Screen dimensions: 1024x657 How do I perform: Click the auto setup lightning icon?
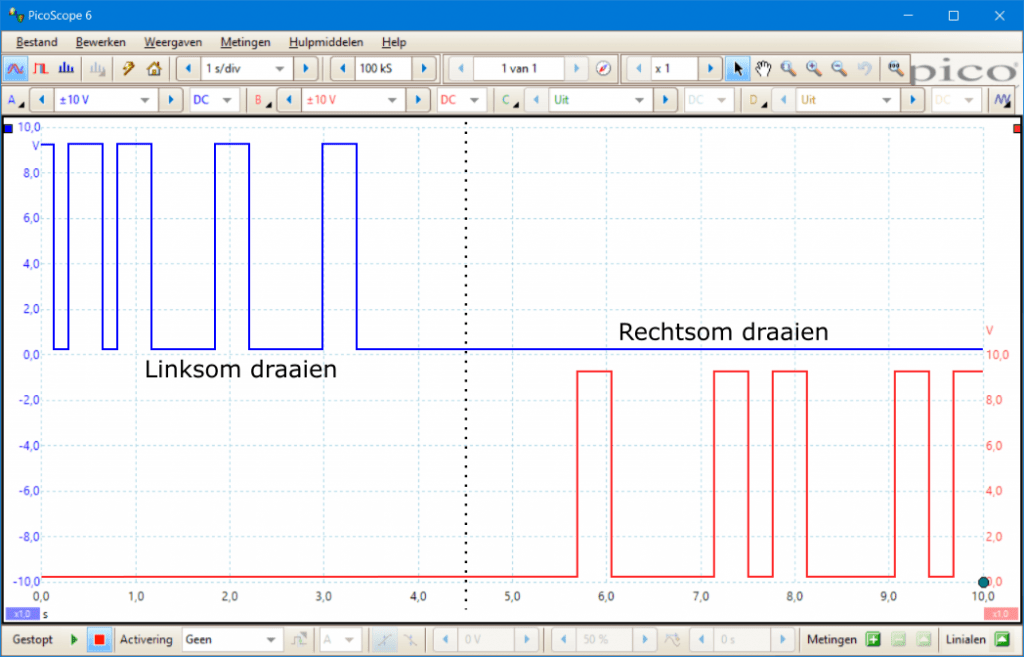point(128,69)
